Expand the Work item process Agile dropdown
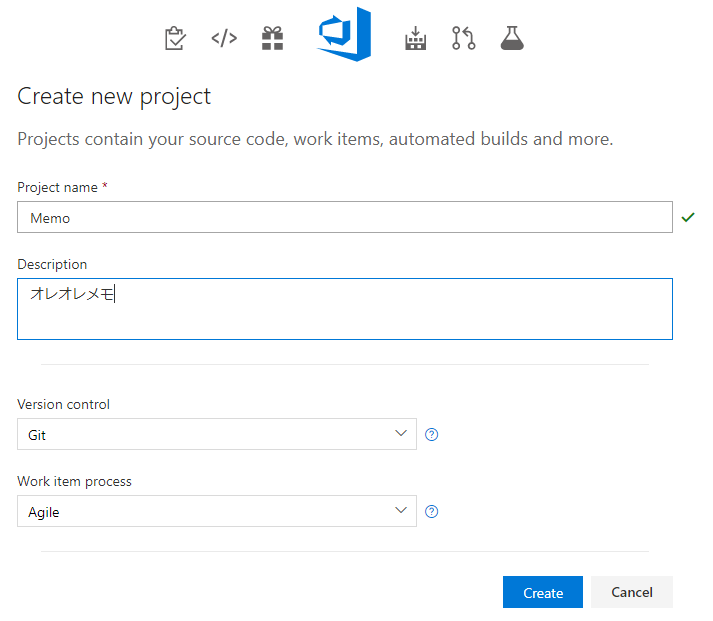 217,511
